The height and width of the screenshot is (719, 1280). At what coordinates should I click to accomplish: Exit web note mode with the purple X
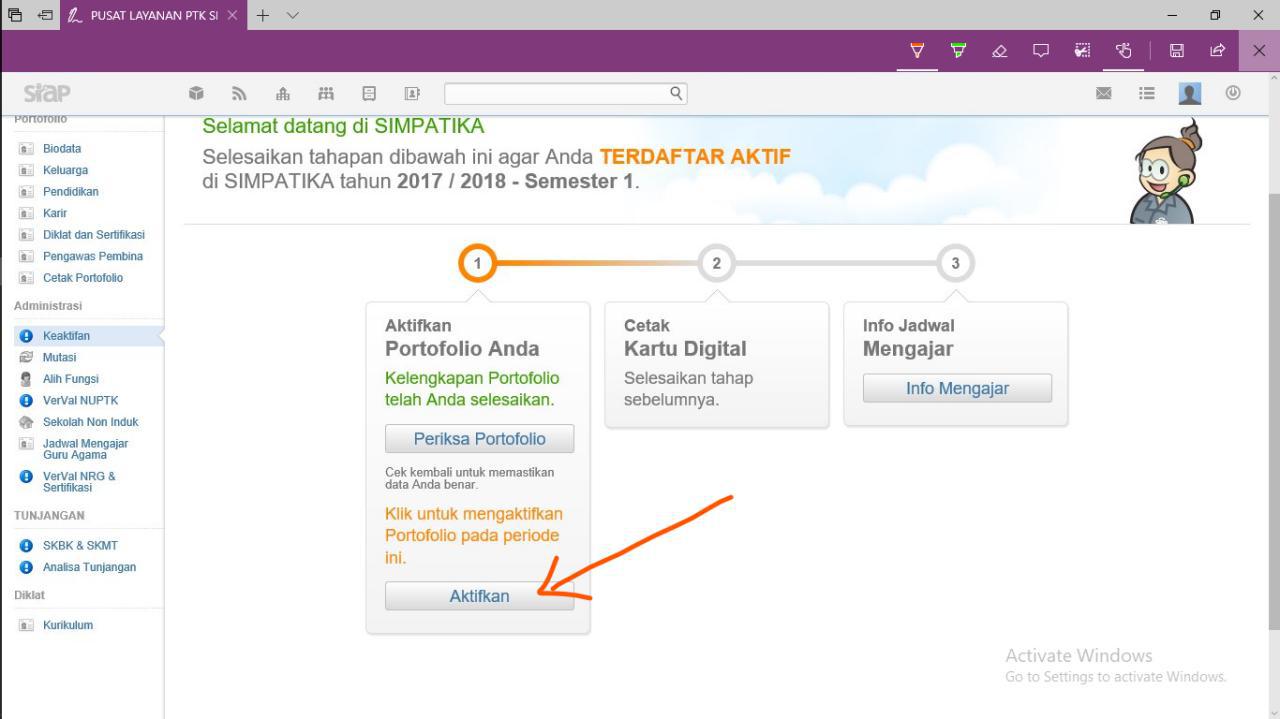[x=1259, y=51]
